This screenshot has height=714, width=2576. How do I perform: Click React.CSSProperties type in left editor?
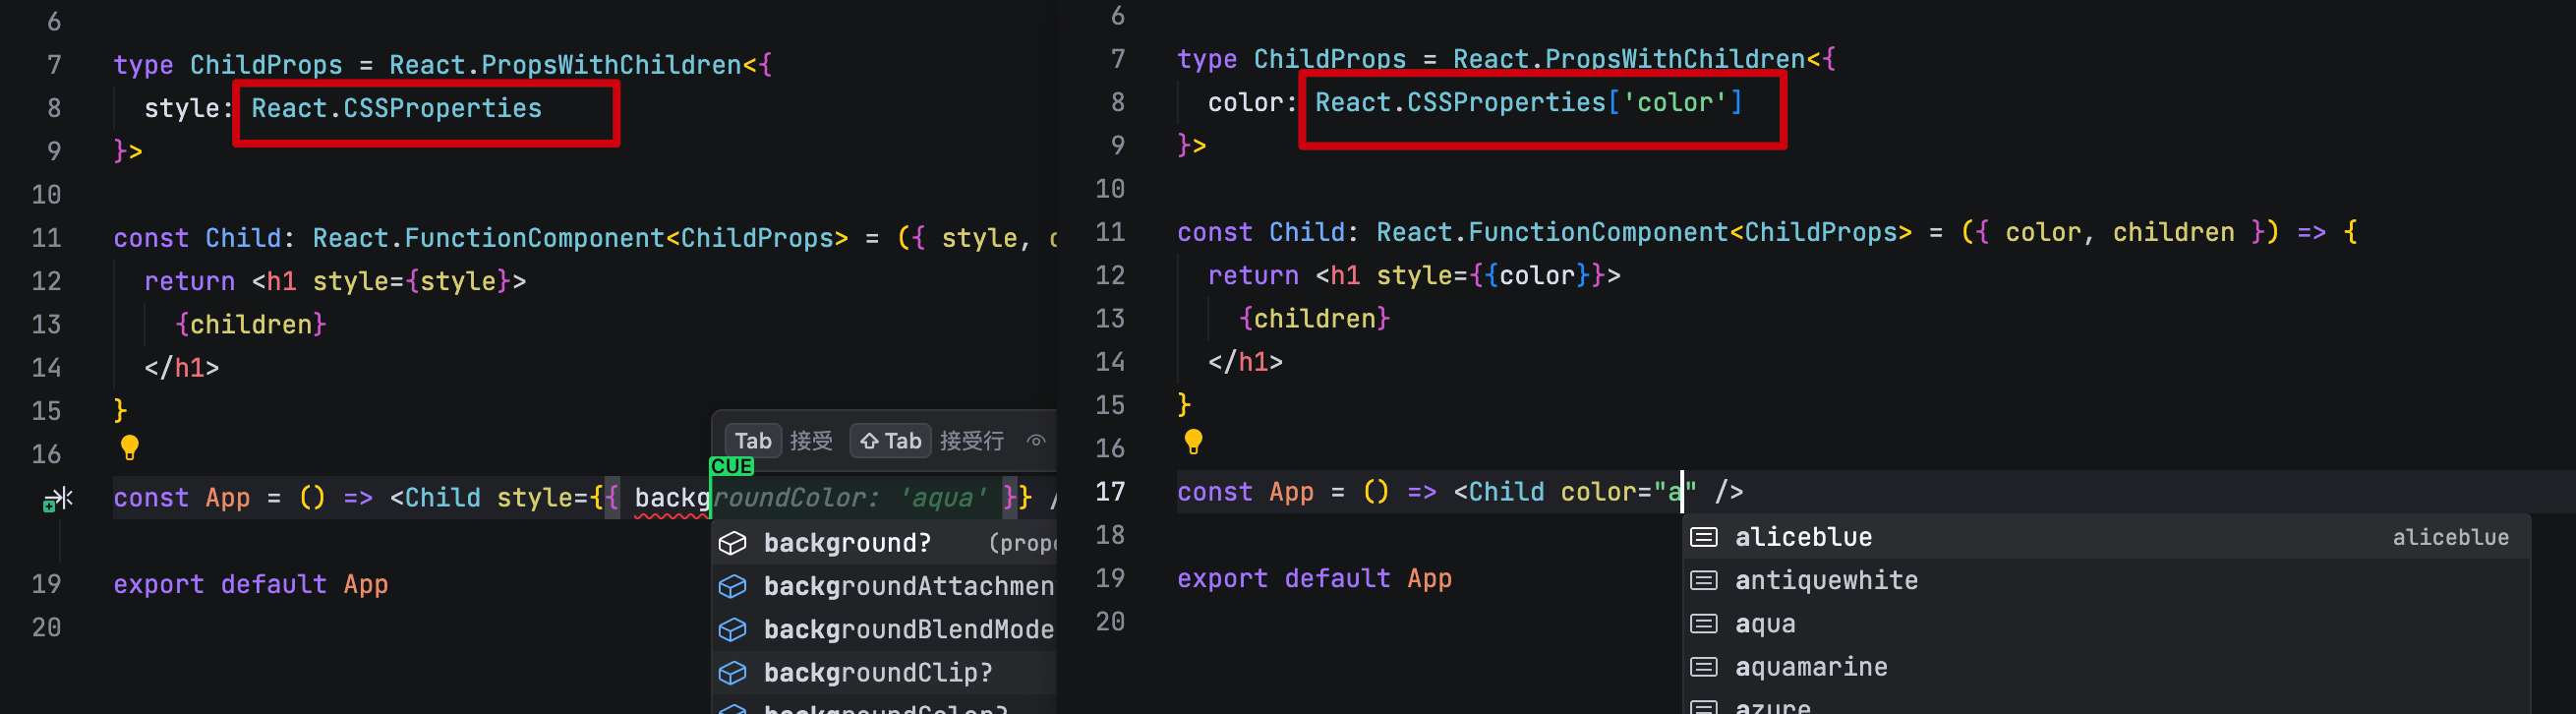pyautogui.click(x=396, y=108)
